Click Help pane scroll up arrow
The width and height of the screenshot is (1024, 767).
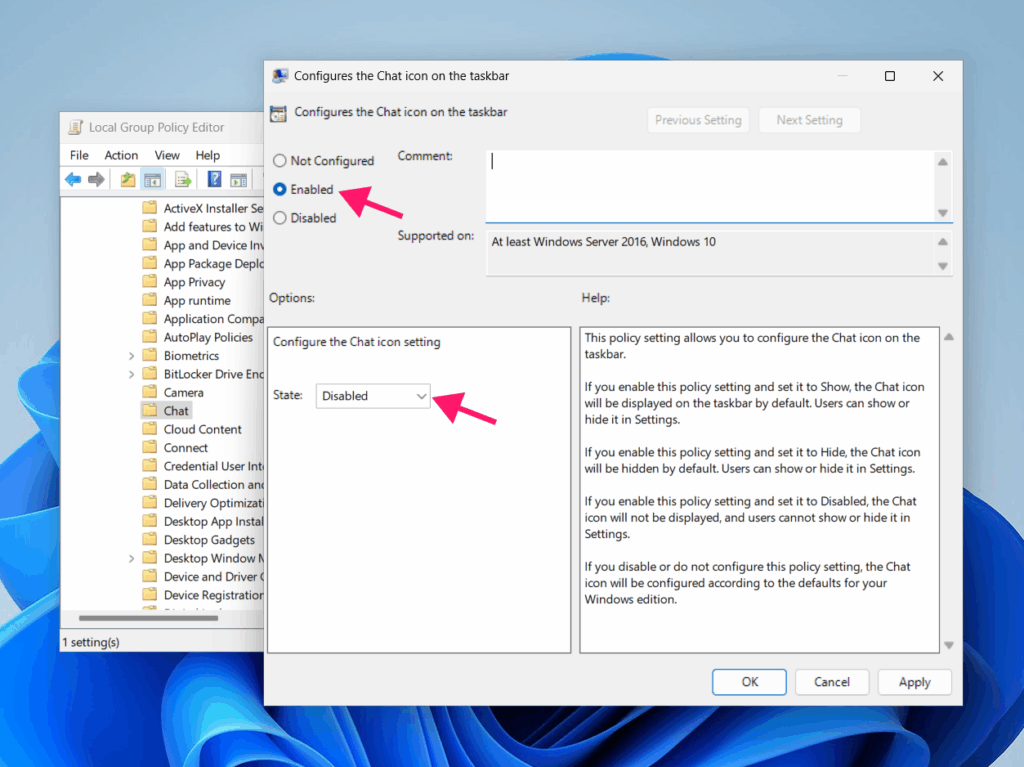coord(949,337)
